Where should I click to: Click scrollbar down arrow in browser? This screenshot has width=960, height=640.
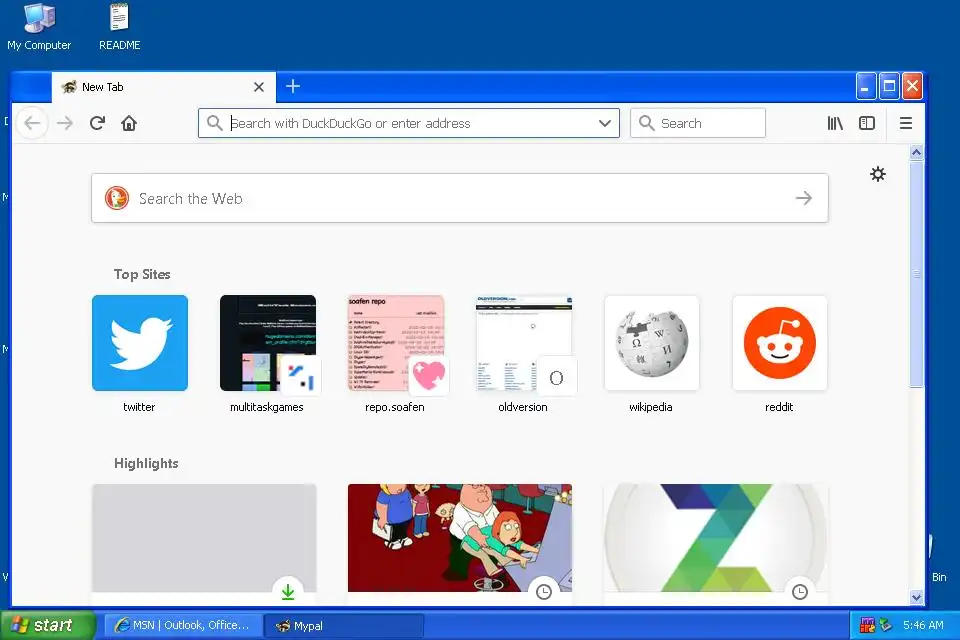(x=917, y=597)
